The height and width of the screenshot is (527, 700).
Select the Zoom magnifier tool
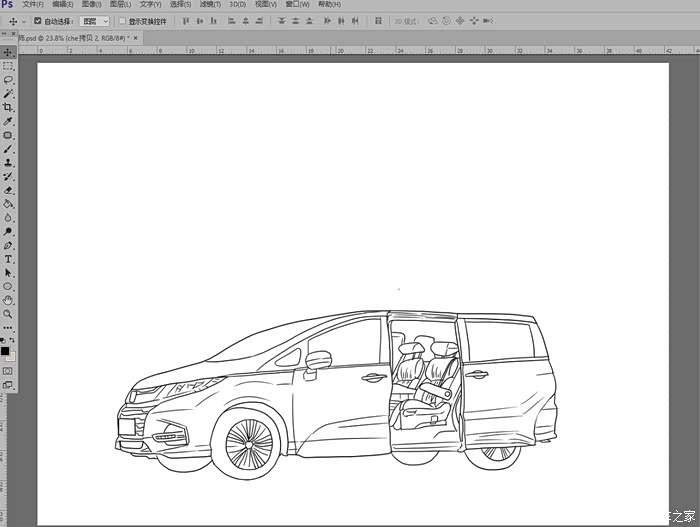pos(8,313)
